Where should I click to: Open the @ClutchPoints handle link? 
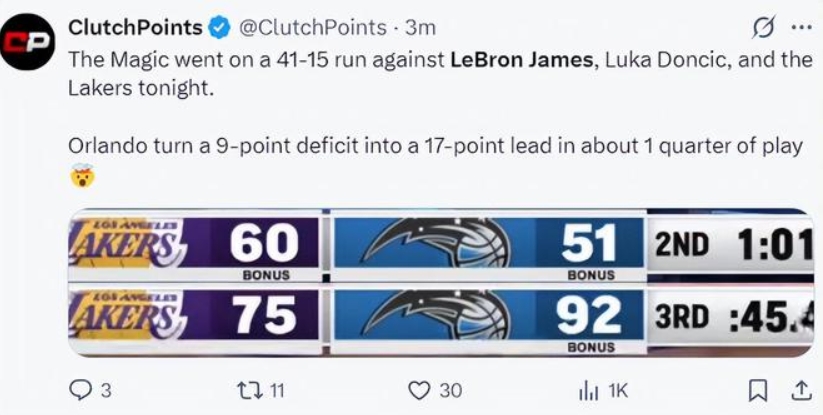click(310, 27)
